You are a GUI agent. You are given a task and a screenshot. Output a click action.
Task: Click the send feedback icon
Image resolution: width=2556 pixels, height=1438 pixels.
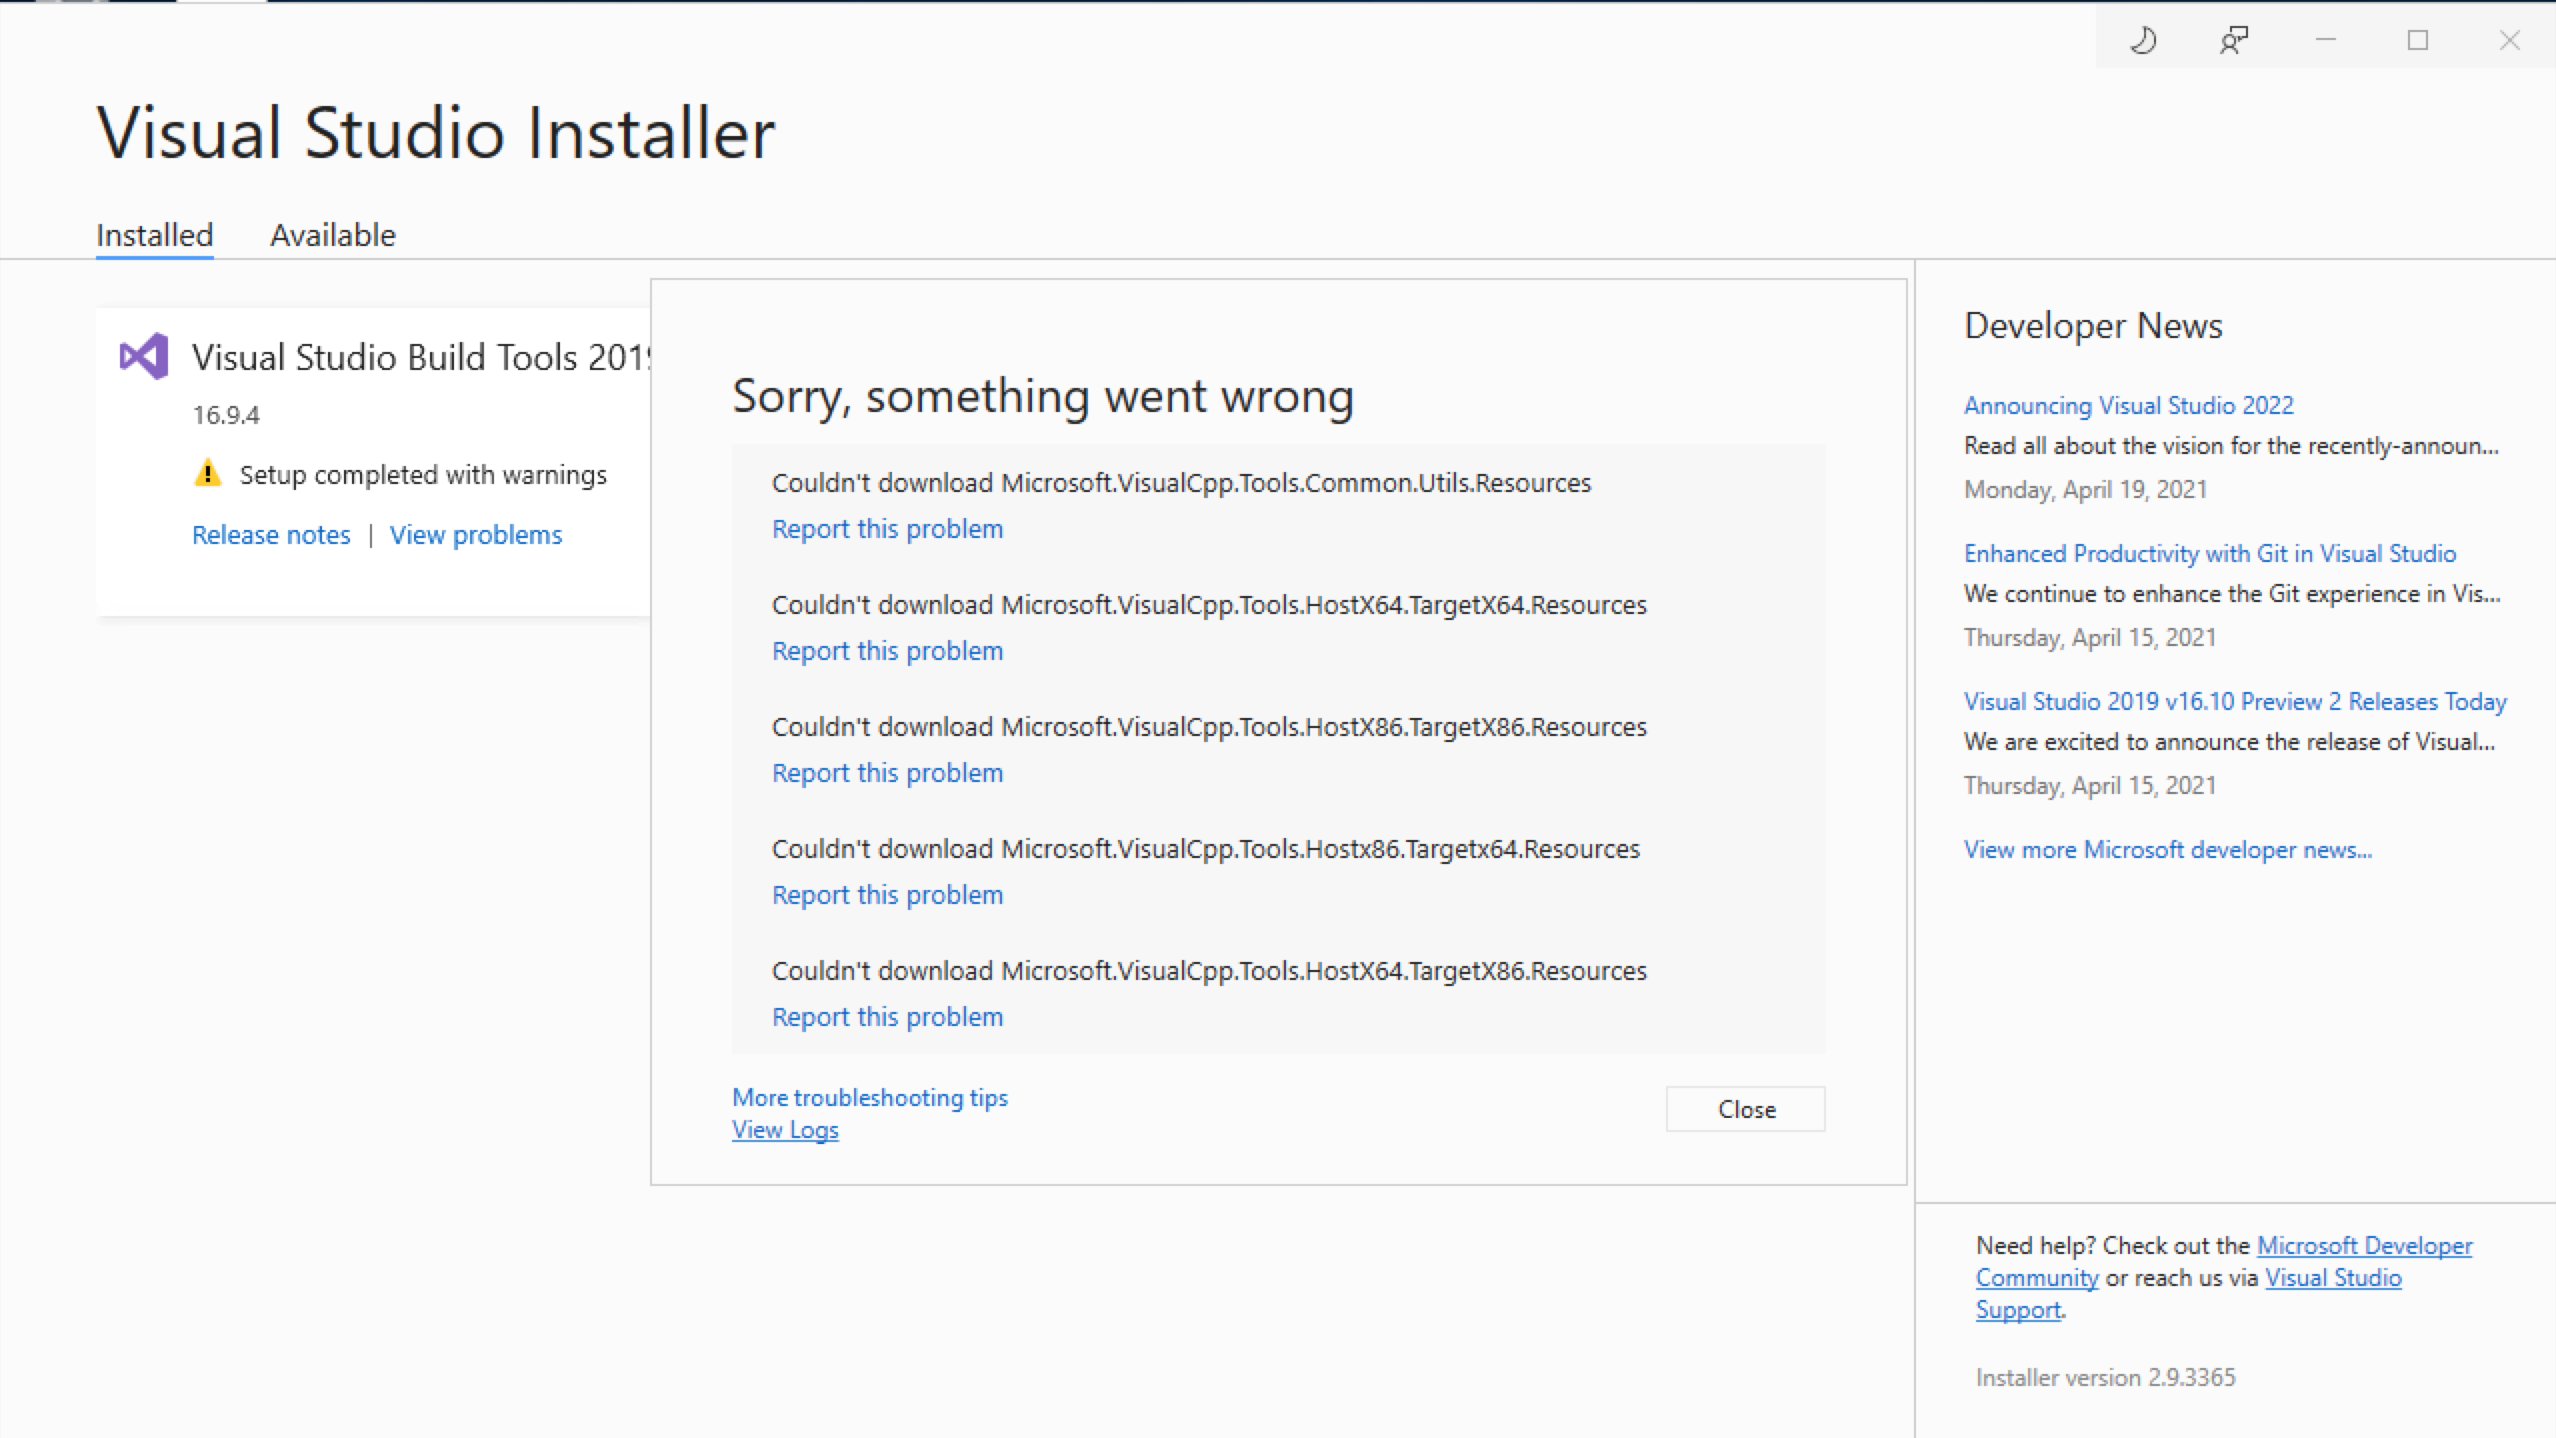coord(2234,40)
